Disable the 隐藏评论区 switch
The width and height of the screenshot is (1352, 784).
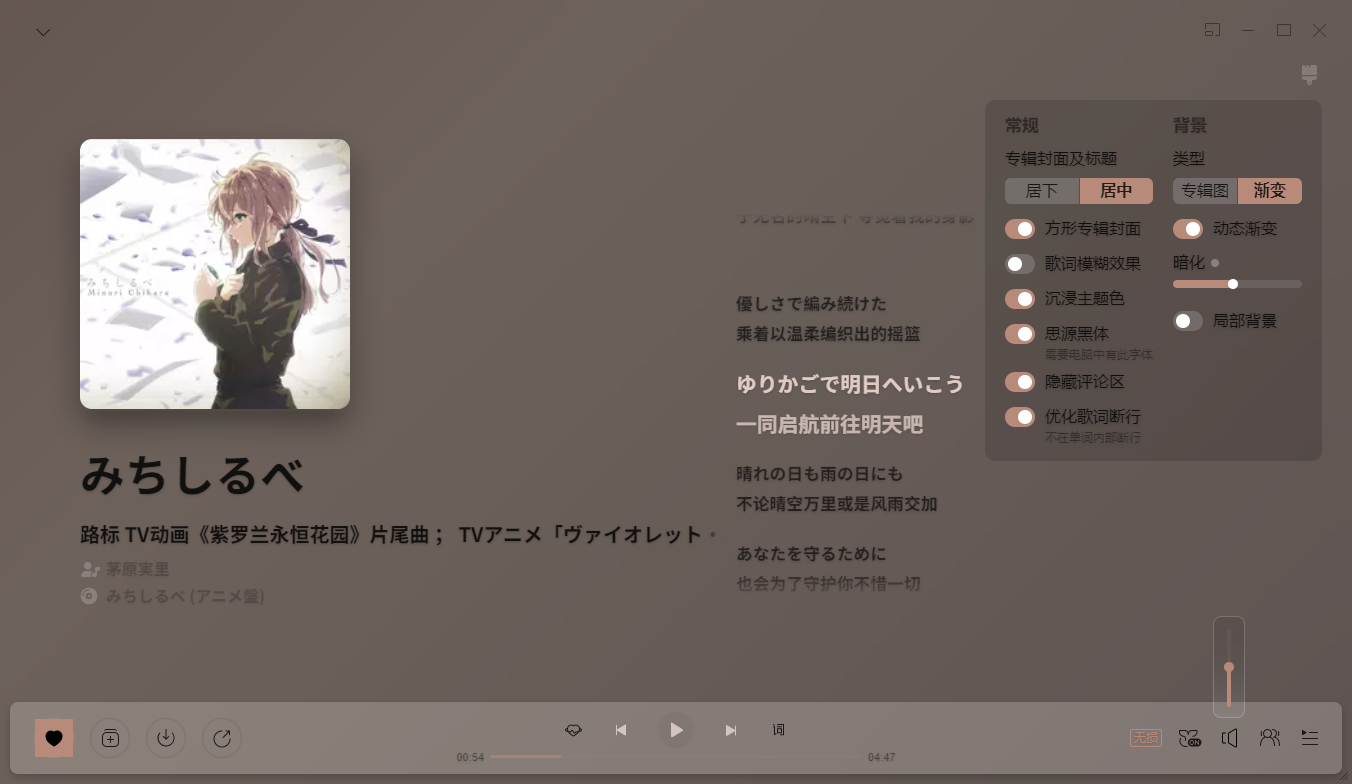1019,382
